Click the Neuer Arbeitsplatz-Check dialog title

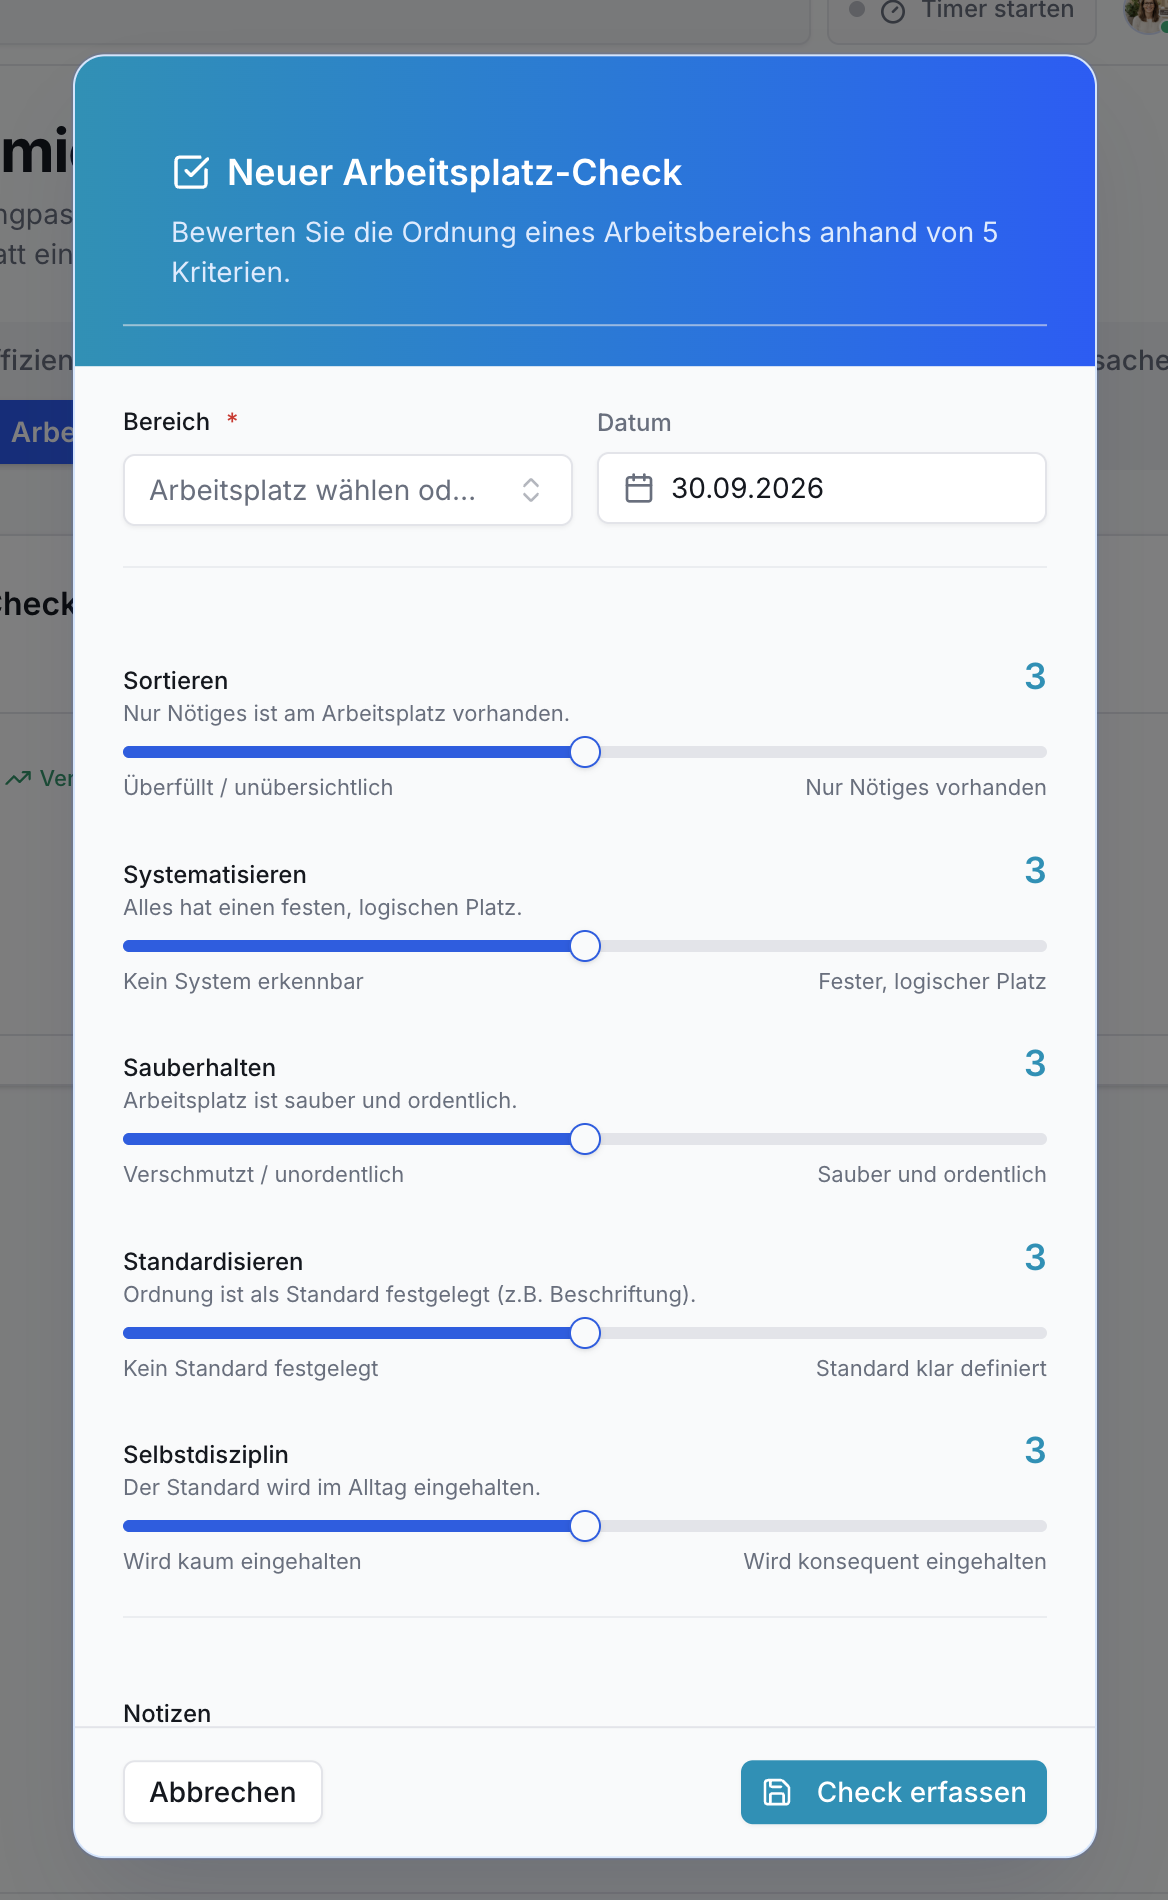pos(455,172)
